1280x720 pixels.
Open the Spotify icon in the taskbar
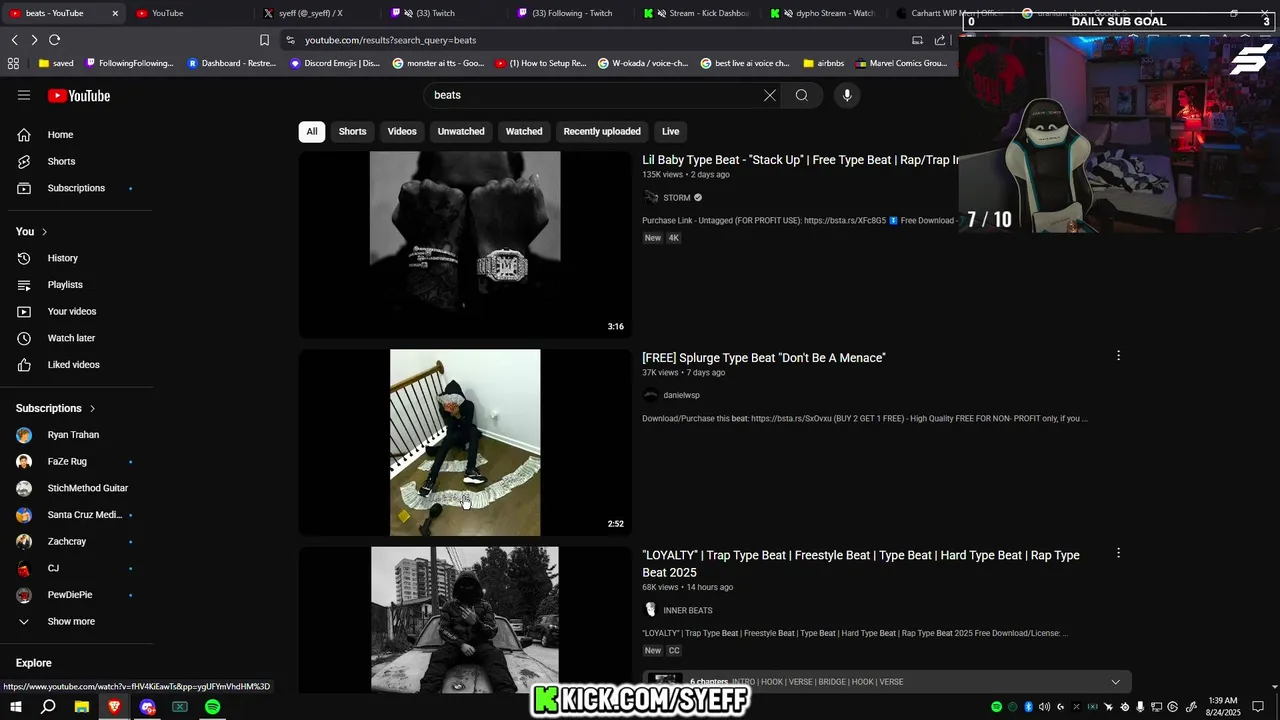tap(212, 707)
